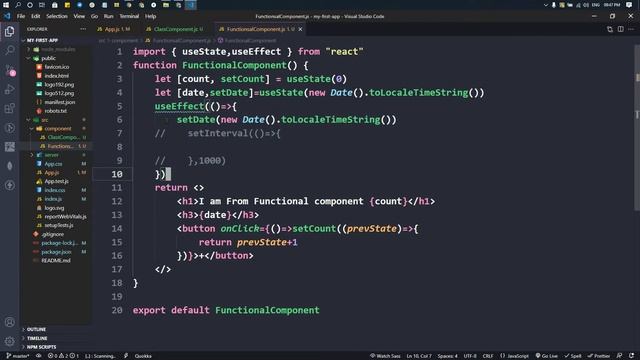
Task: Click the Spell status bar item
Action: 573,356
